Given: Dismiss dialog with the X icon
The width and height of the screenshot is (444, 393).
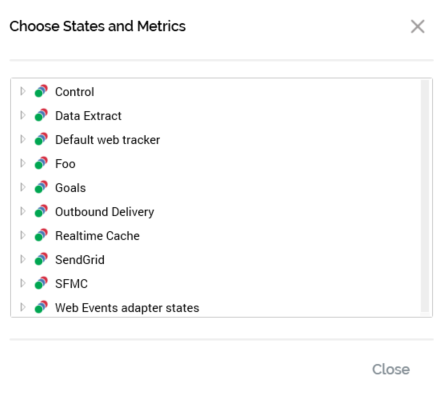Looking at the screenshot, I should (418, 26).
